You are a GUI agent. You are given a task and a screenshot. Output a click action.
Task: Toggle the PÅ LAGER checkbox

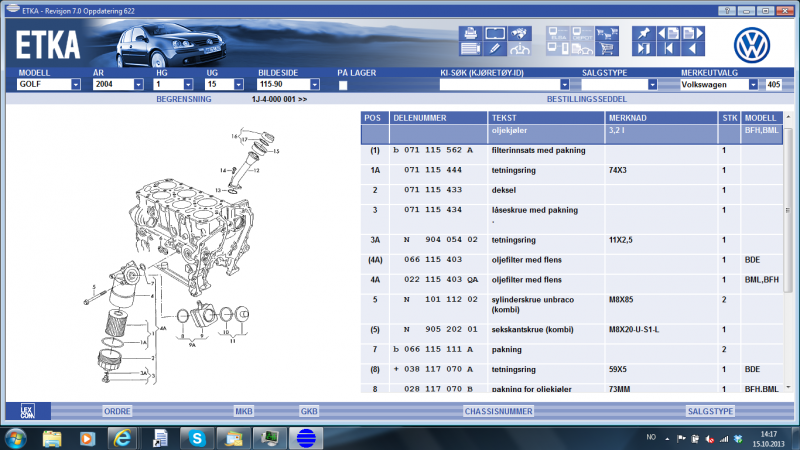click(x=343, y=86)
